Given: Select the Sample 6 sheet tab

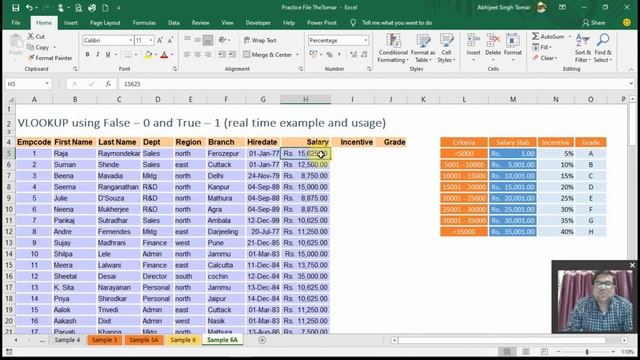Looking at the screenshot, I should coord(183,340).
